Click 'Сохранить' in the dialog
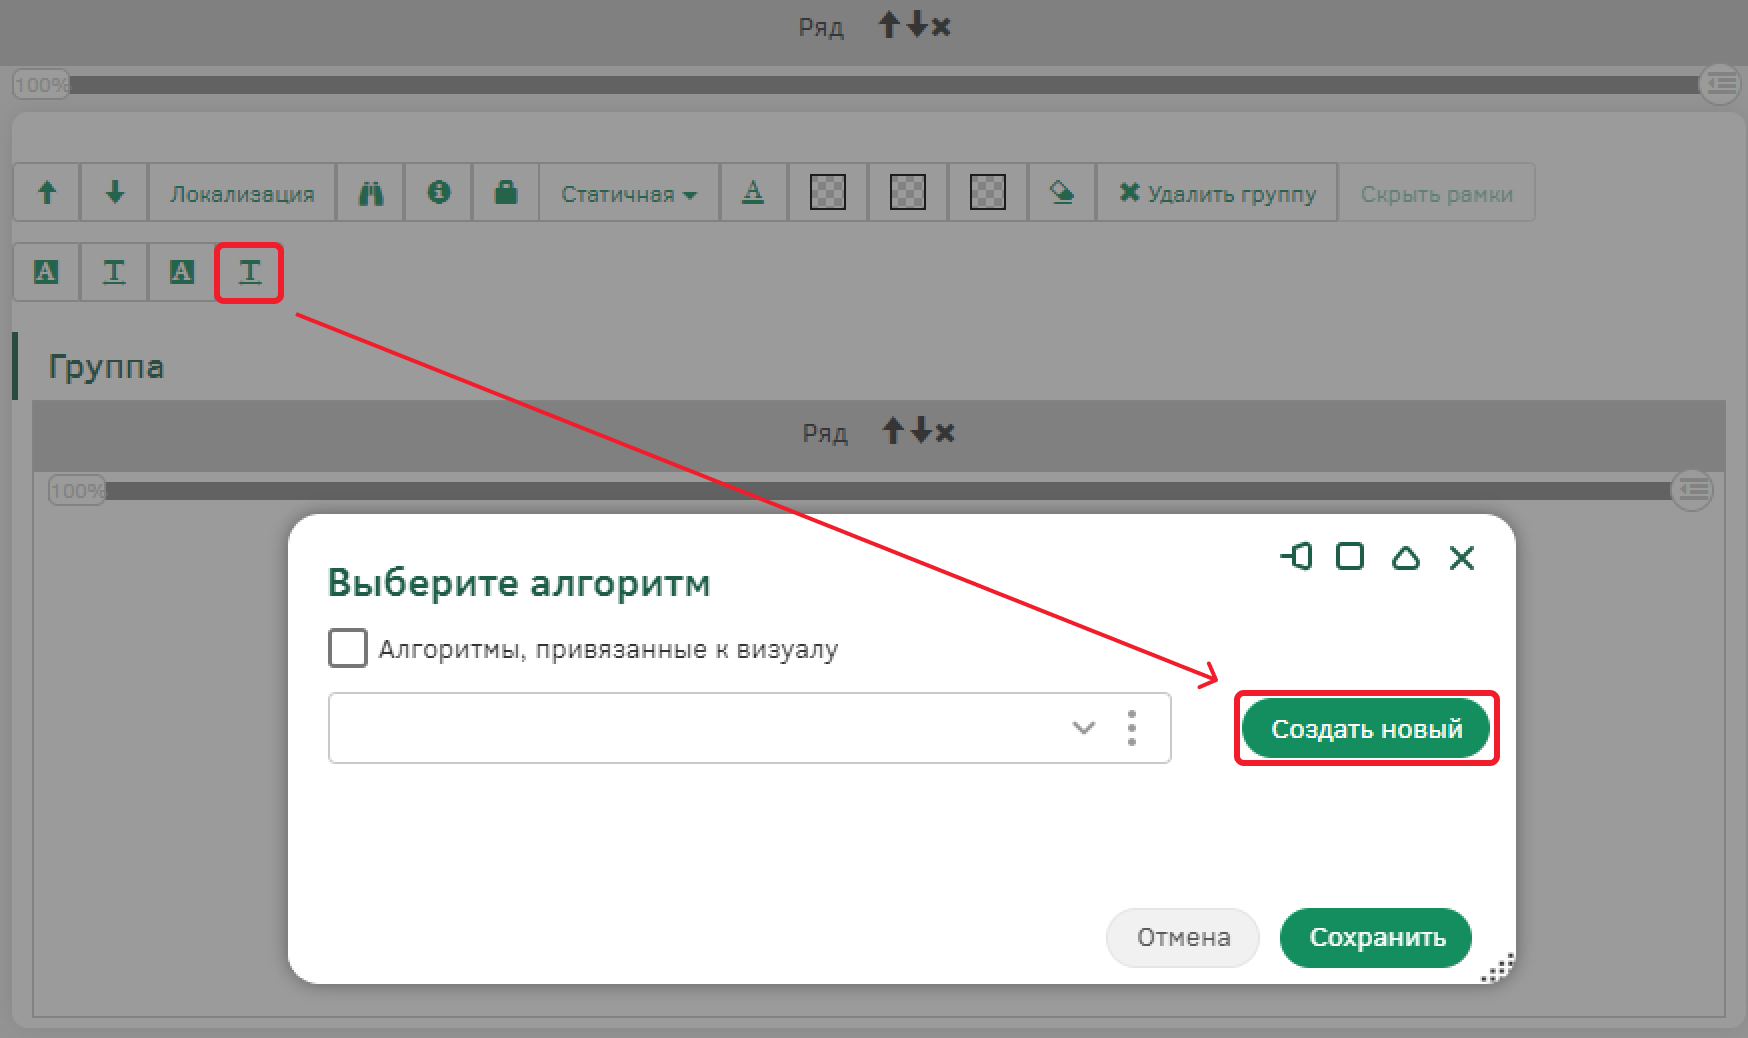This screenshot has height=1038, width=1748. coord(1376,938)
